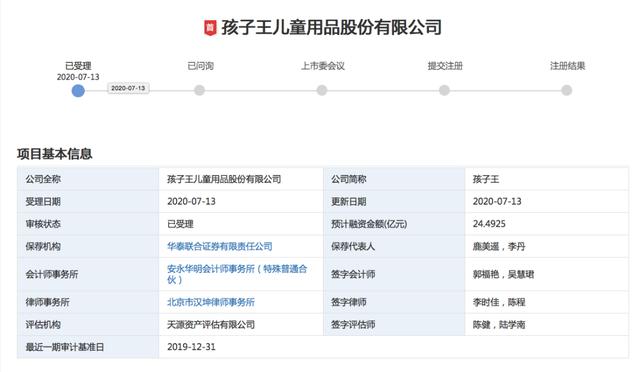Screen dimensions: 640x372
Task: Click the 律师事务所 label cell
Action: point(88,302)
